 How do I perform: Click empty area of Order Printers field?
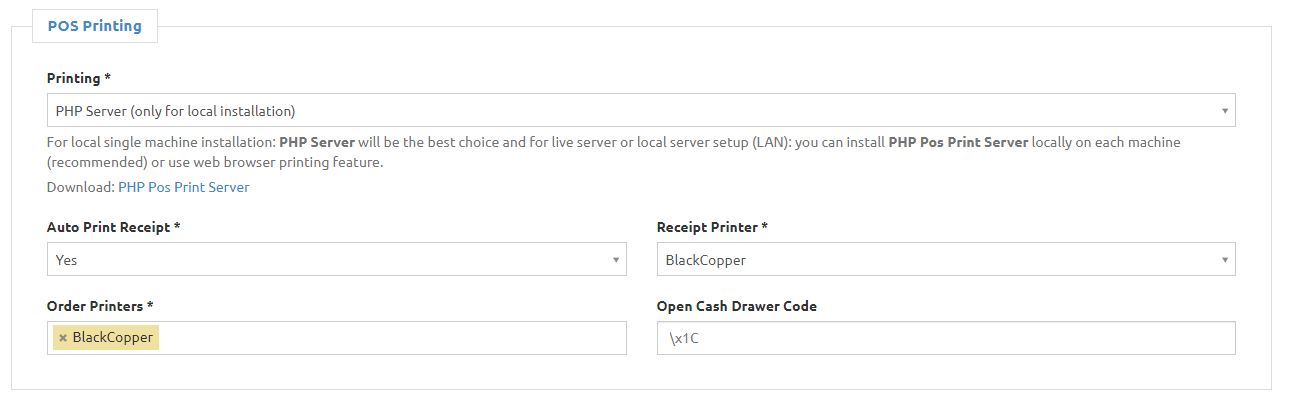(x=392, y=338)
